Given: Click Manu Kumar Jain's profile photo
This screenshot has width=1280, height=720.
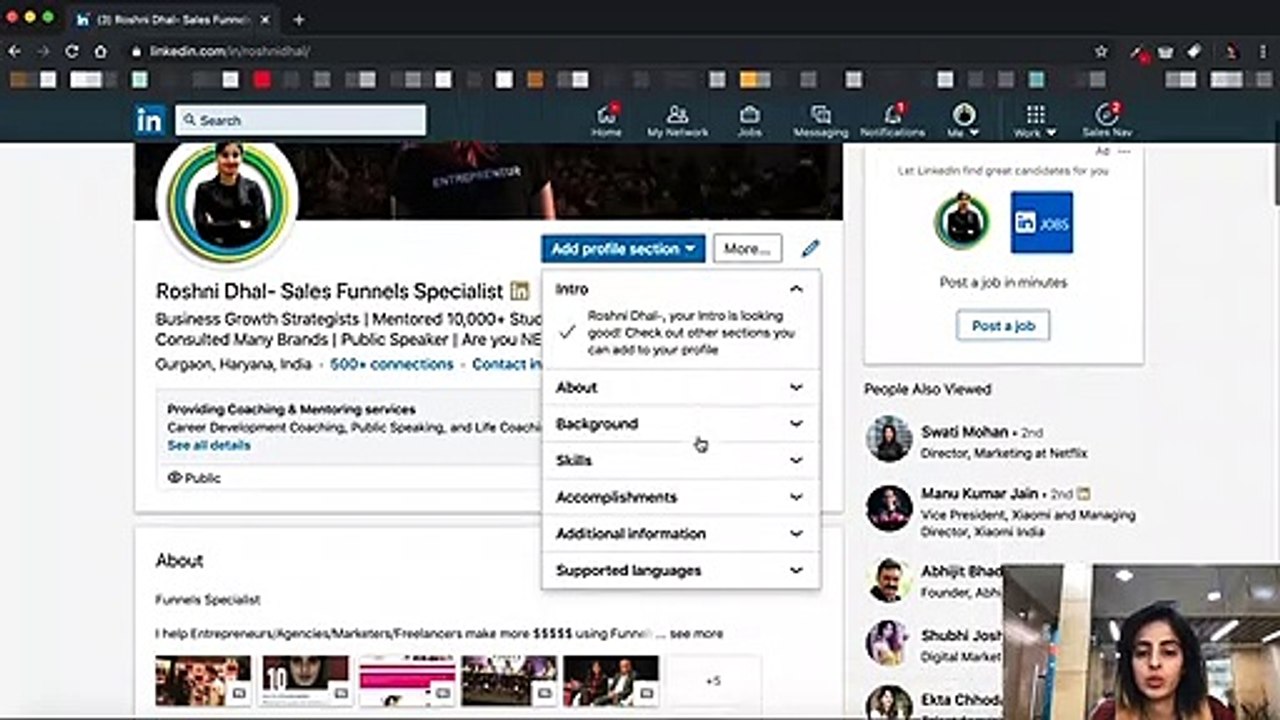Looking at the screenshot, I should (x=889, y=508).
